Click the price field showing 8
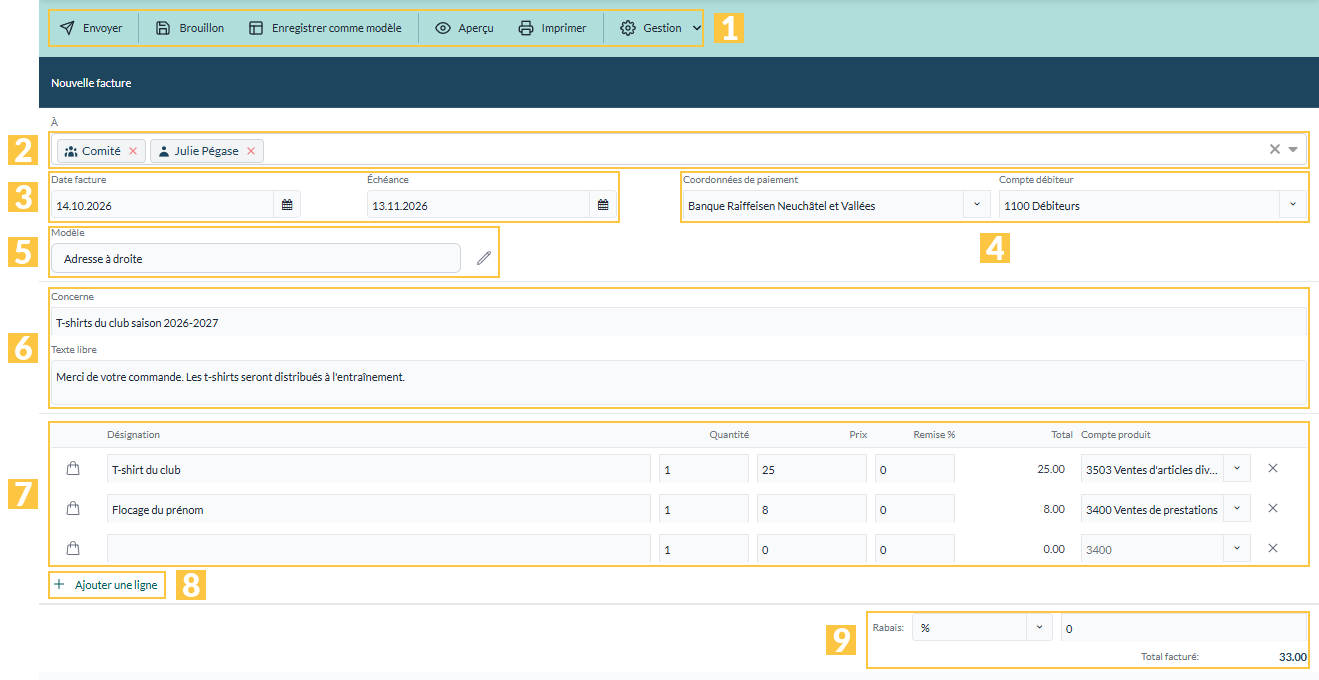Image resolution: width=1319 pixels, height=680 pixels. pyautogui.click(x=812, y=509)
